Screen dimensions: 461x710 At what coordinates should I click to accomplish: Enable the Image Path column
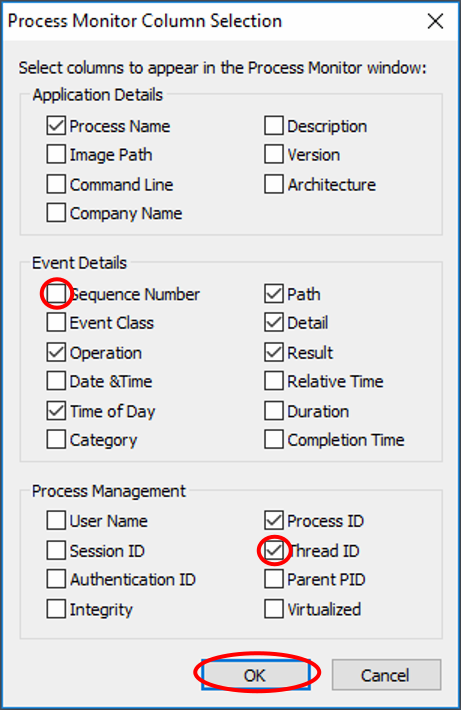pyautogui.click(x=56, y=155)
